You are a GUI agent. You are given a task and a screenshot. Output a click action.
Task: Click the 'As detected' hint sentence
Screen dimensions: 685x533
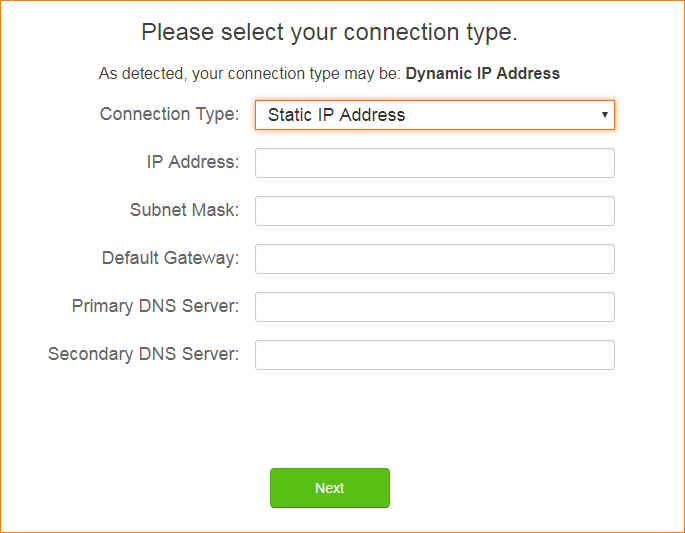pyautogui.click(x=250, y=73)
